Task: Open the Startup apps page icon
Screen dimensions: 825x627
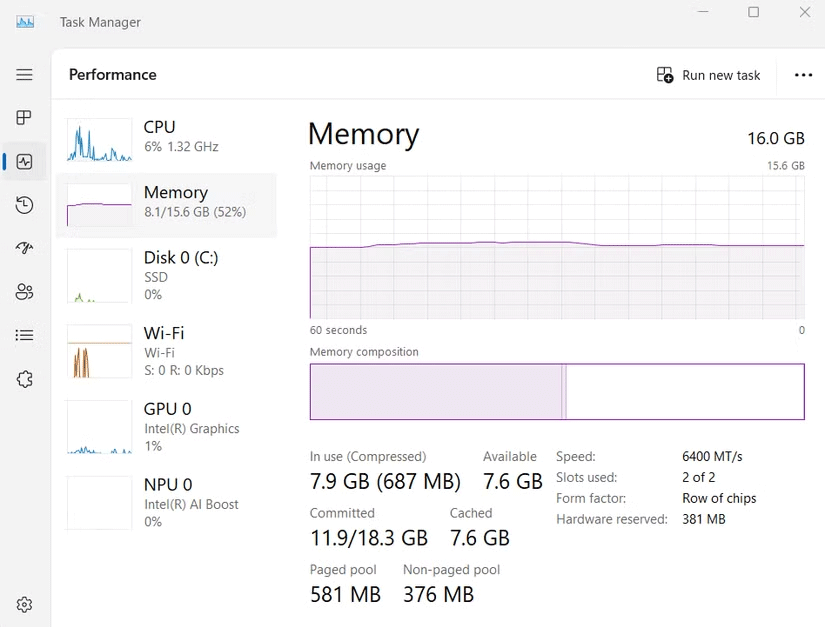Action: coord(25,249)
